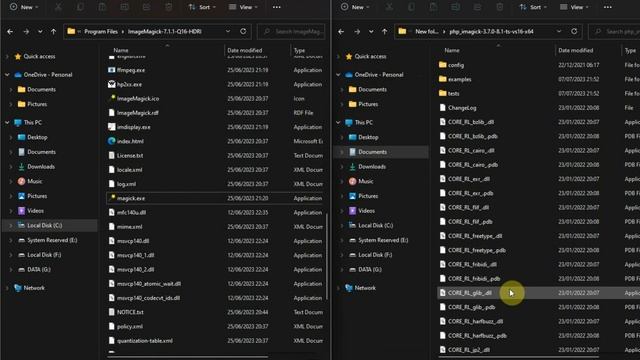
Task: Click Forward arrow in right php_imagick window
Action: 357,31
